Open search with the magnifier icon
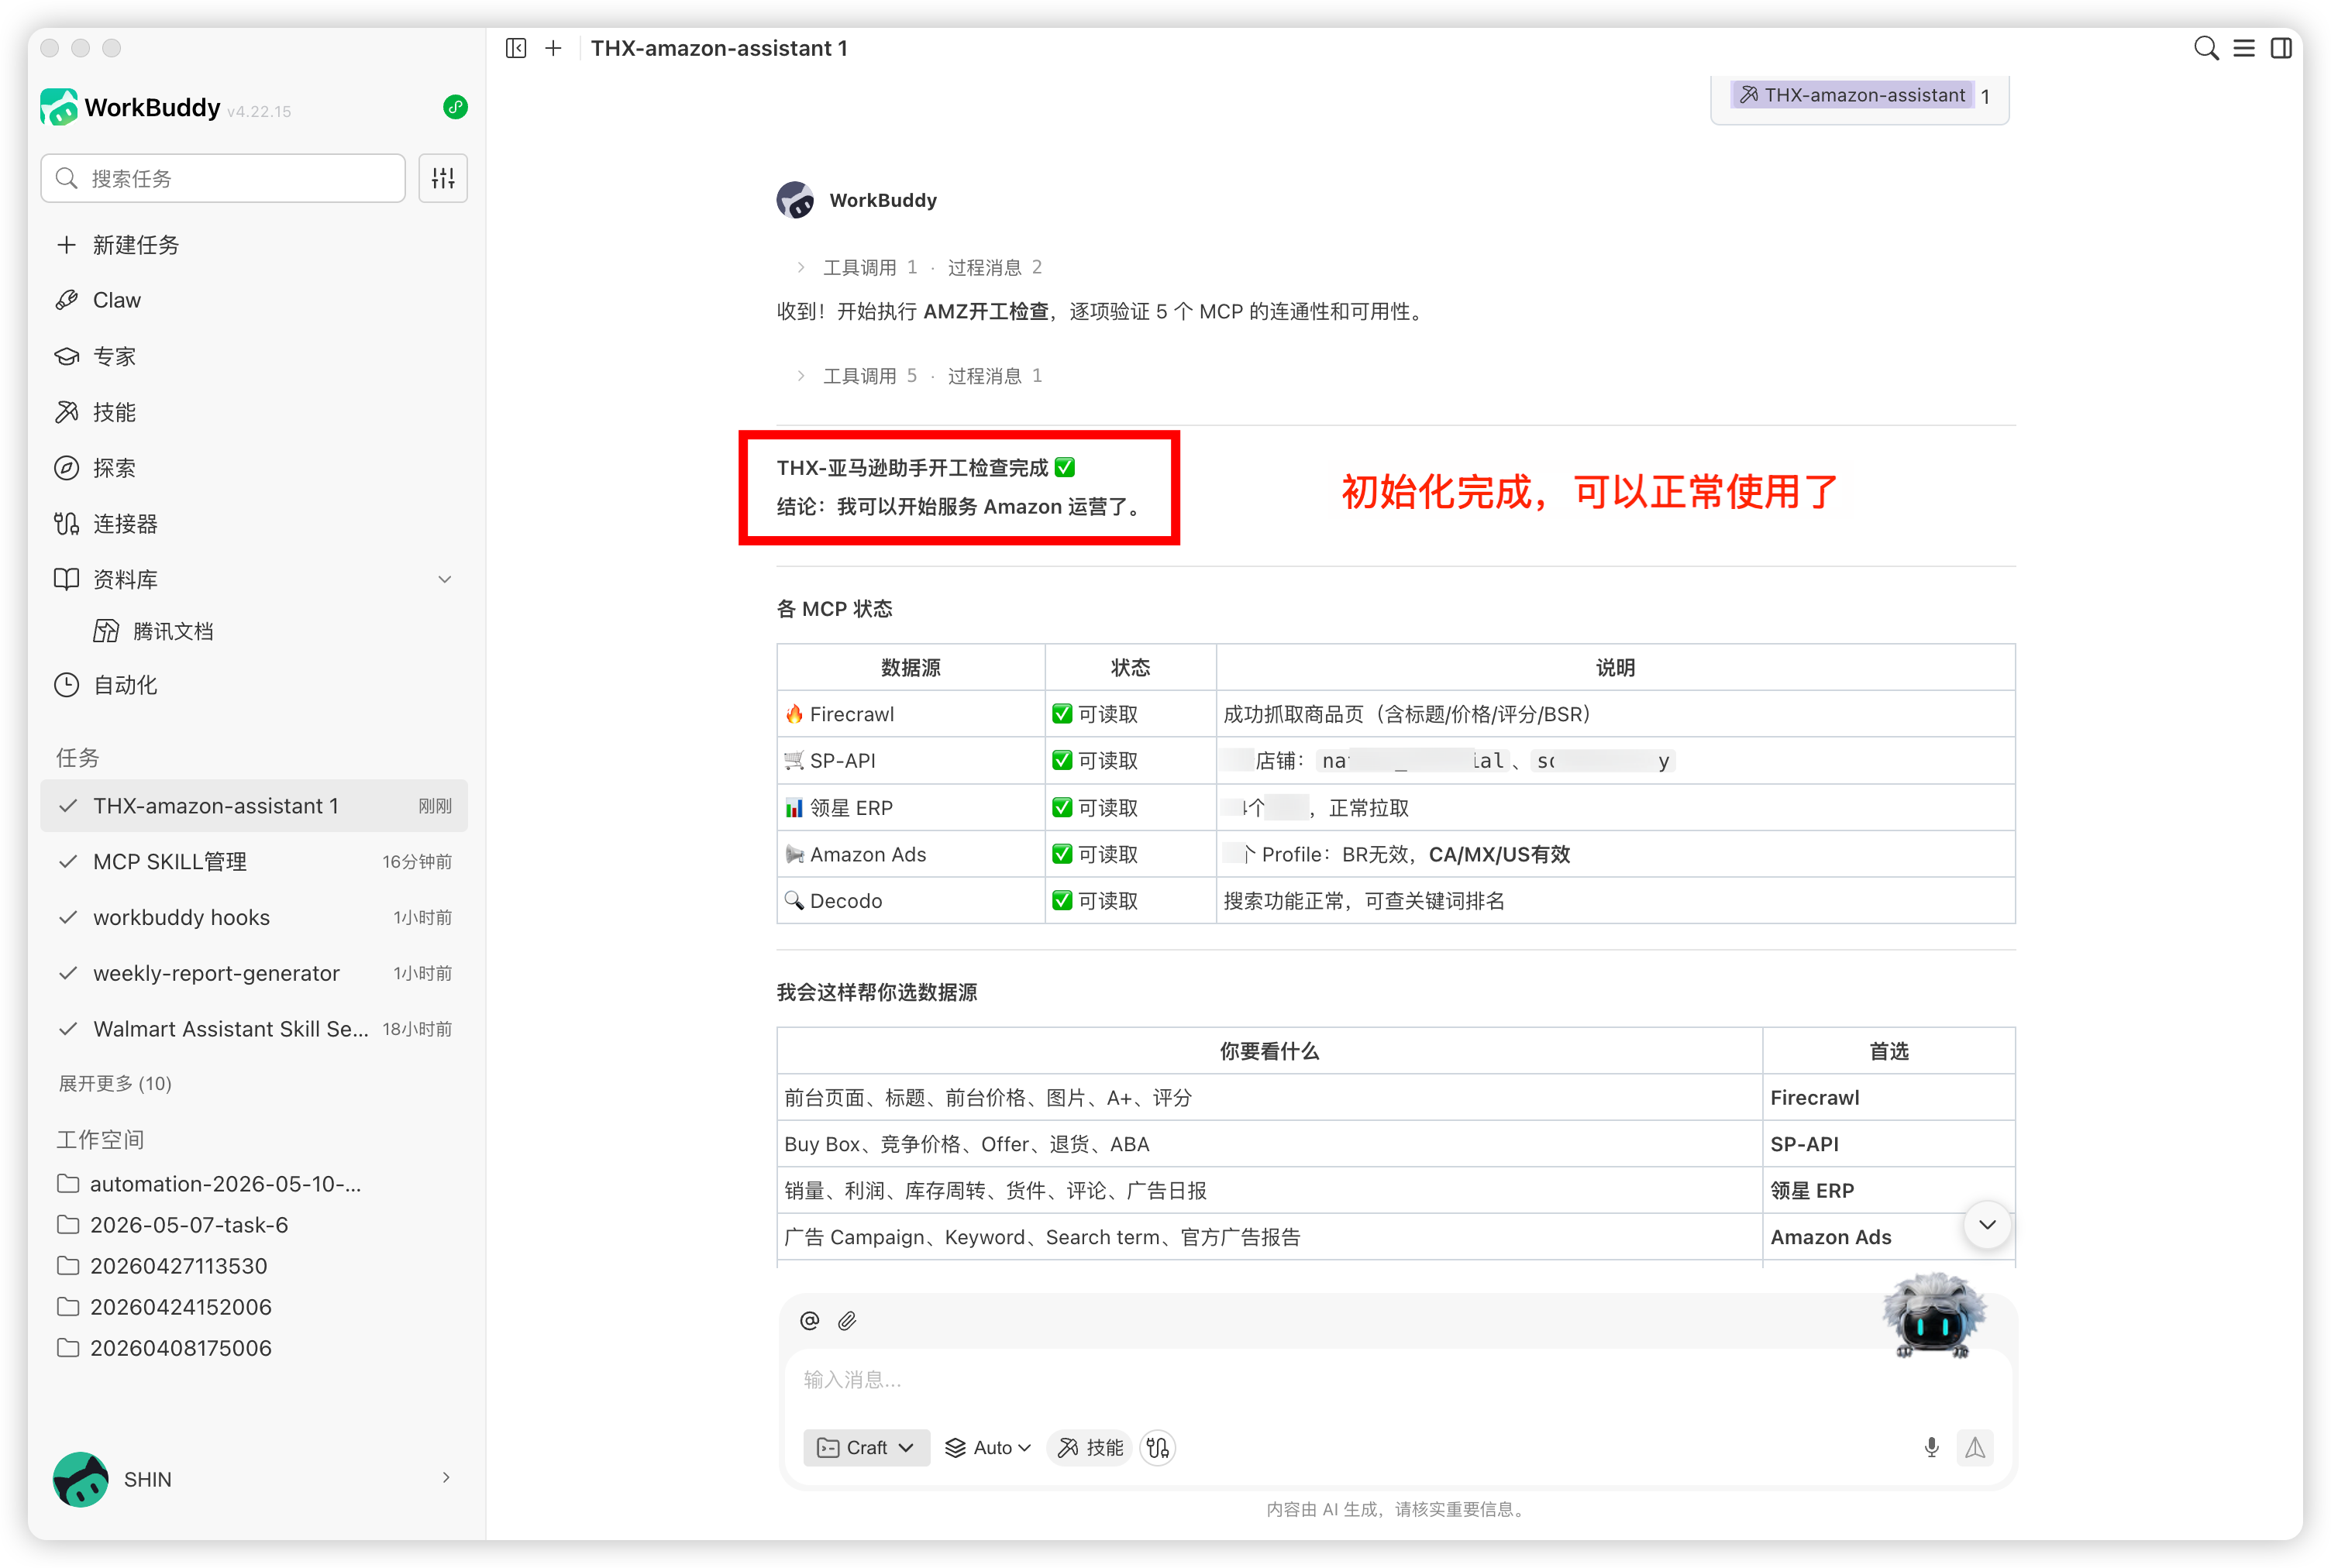This screenshot has width=2331, height=1568. tap(2205, 48)
